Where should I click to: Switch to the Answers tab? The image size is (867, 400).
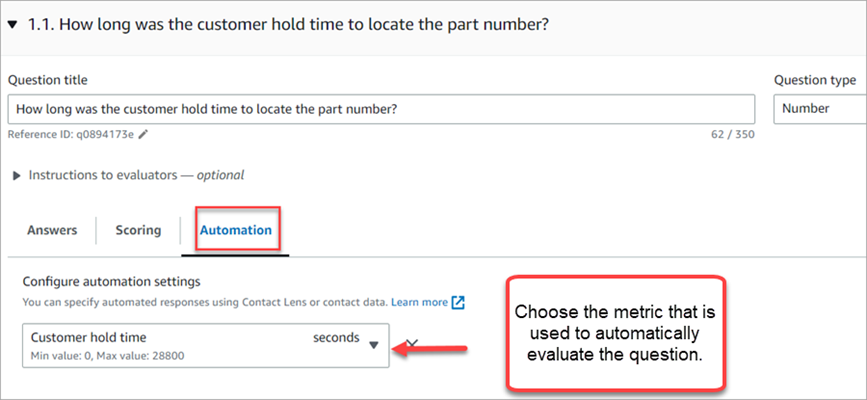51,230
